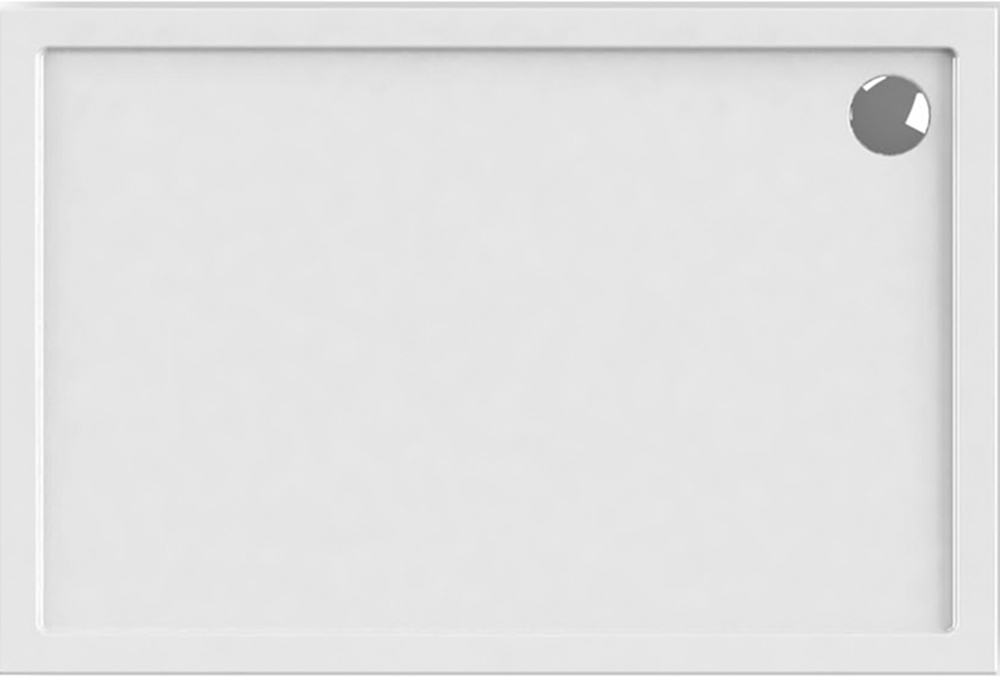Click the shadowed top inner edge of the basin
The image size is (1000, 676).
(497, 50)
